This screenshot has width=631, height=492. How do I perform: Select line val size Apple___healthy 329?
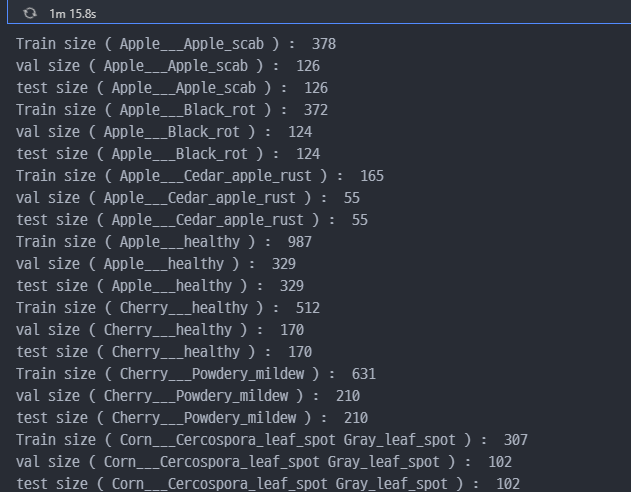click(x=156, y=264)
